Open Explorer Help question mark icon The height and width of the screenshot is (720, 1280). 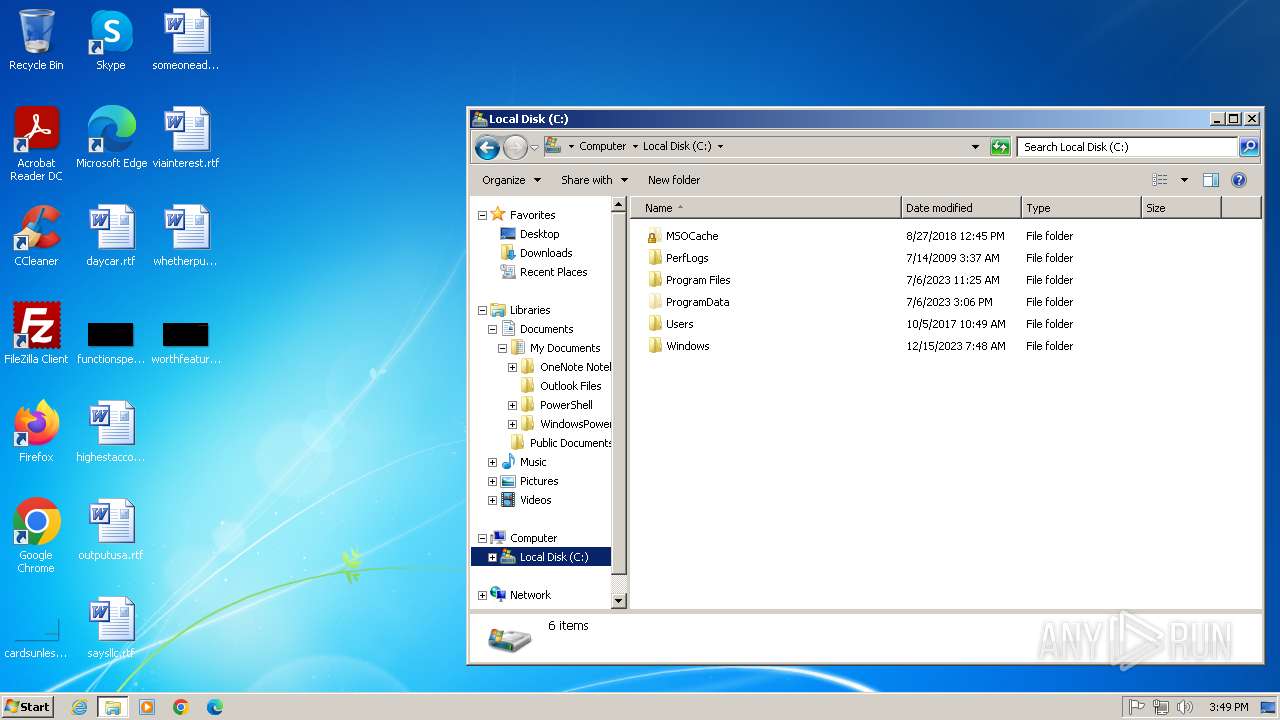(1239, 180)
